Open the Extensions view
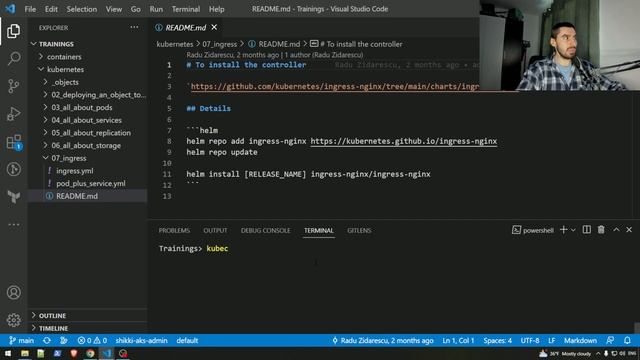 (x=13, y=142)
